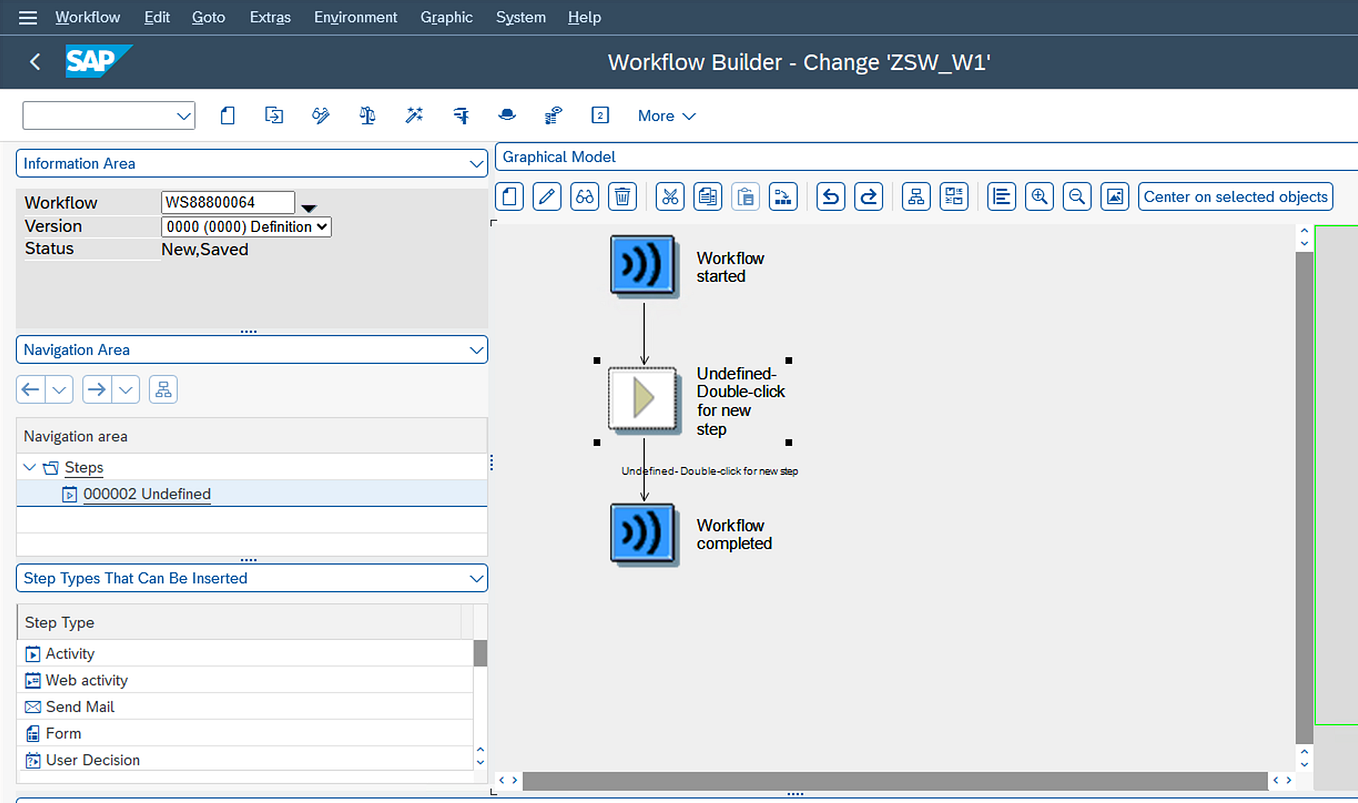
Task: Click the graphical model Create step icon
Action: pyautogui.click(x=510, y=197)
